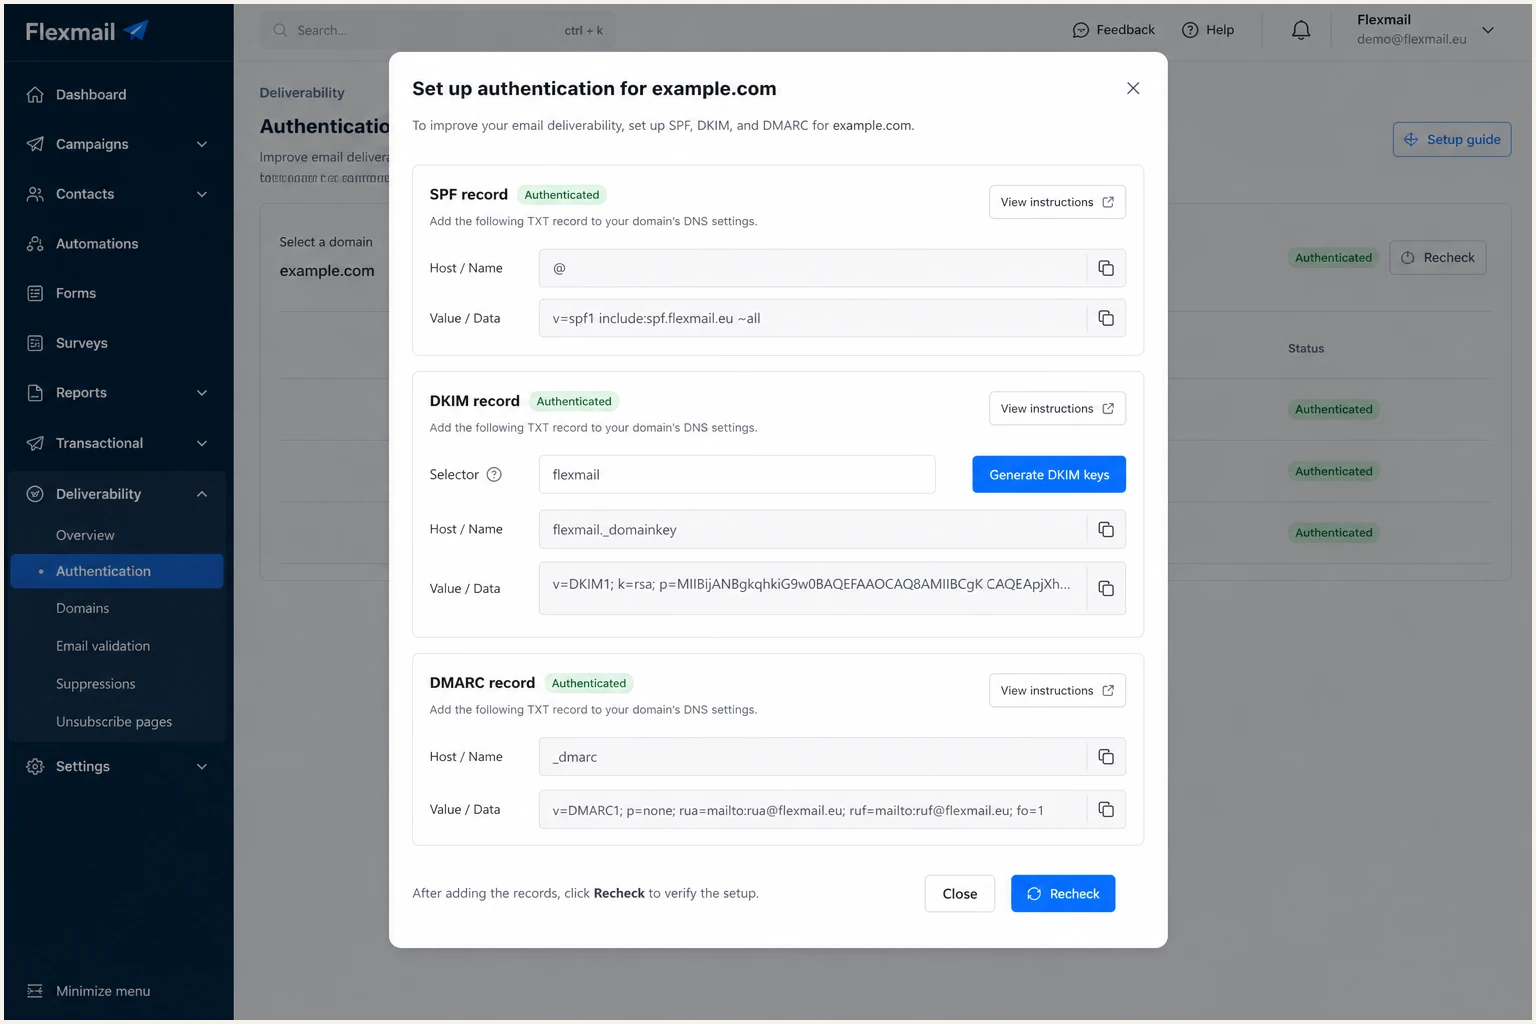Expand the Contacts menu chevron
Screen dimensions: 1536x1024
[x=202, y=194]
